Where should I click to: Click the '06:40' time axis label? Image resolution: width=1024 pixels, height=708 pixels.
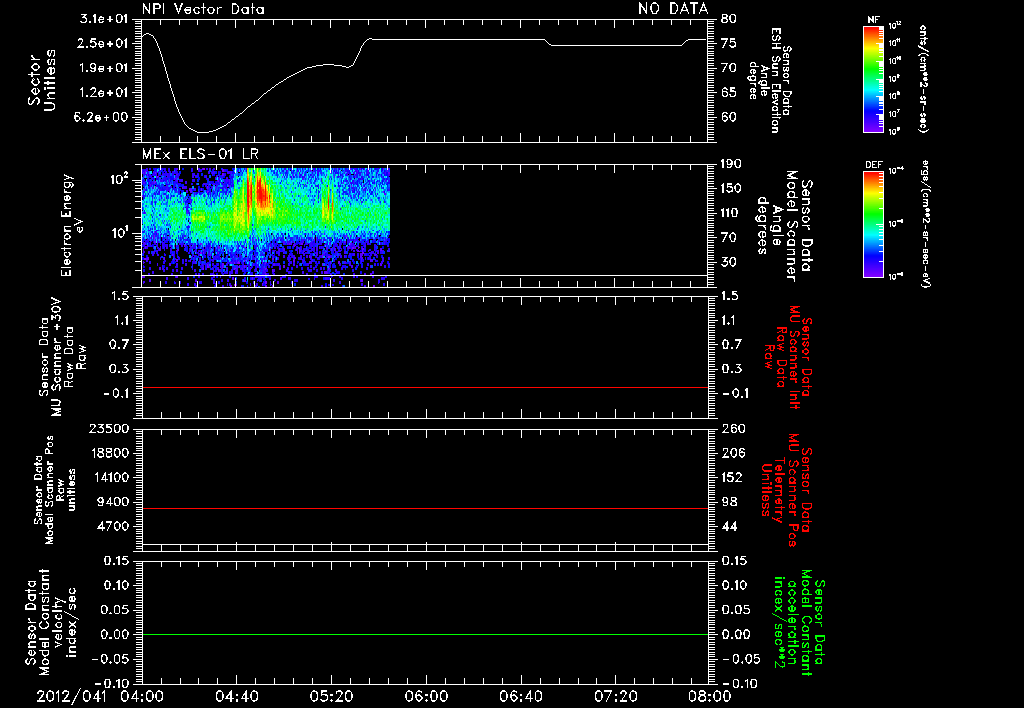click(520, 696)
